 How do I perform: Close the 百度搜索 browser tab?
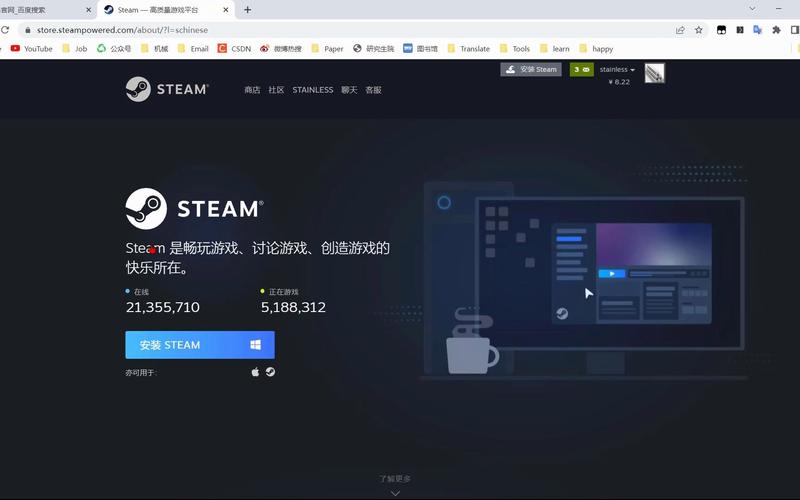(88, 10)
